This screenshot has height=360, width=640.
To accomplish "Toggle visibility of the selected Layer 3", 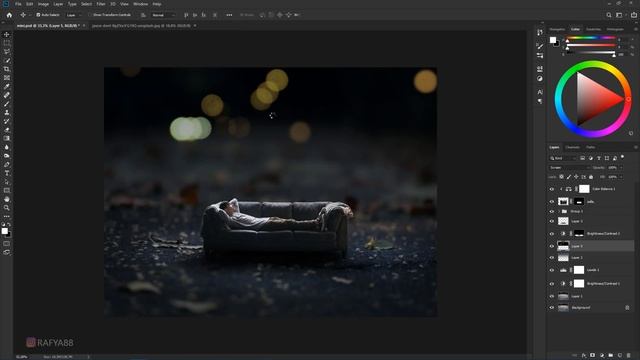I will click(552, 246).
